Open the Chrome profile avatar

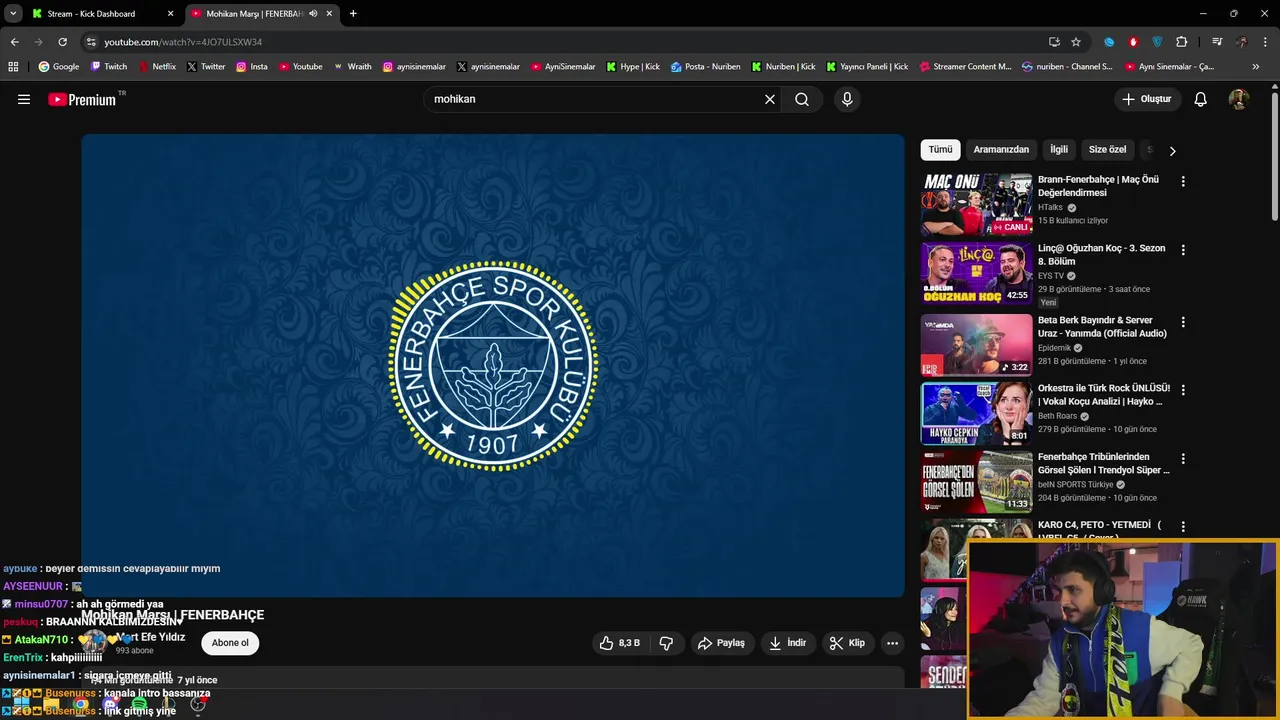(x=1242, y=42)
